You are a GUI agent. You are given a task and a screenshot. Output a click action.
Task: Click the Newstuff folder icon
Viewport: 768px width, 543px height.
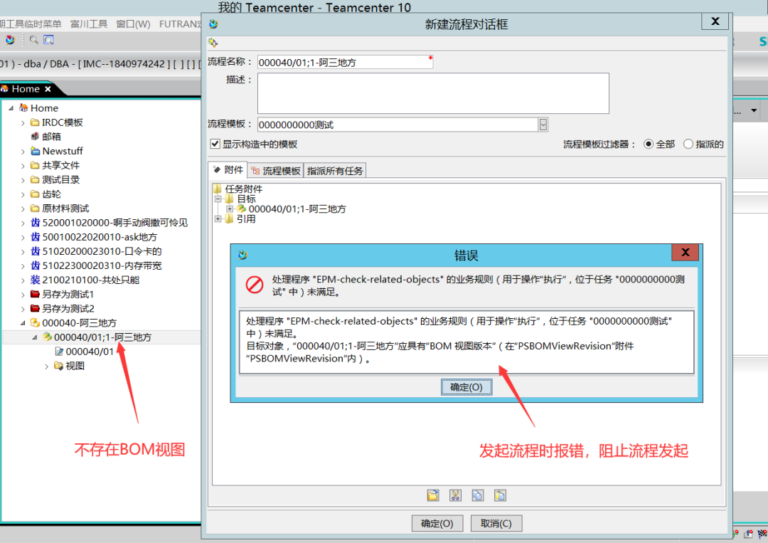(x=35, y=151)
